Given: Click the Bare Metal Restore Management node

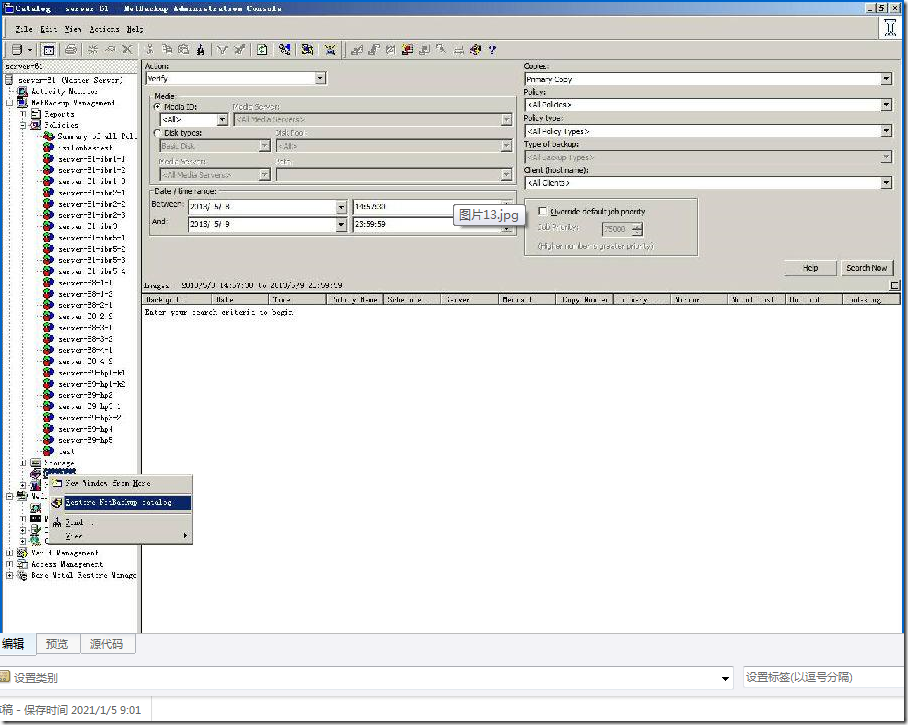Looking at the screenshot, I should 83,576.
